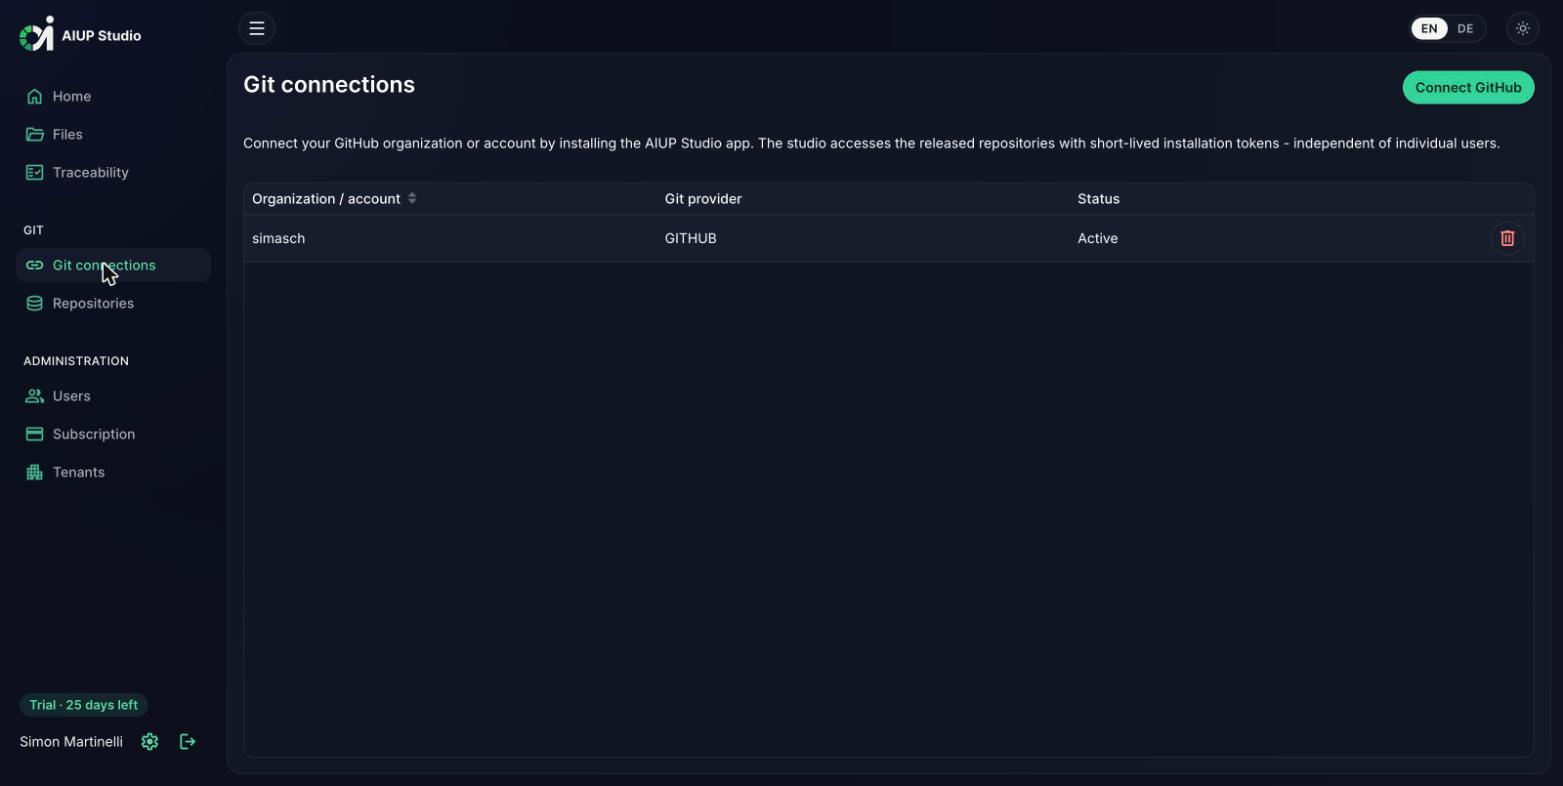This screenshot has width=1563, height=786.
Task: Click the AIUP Studio title text
Action: click(101, 35)
